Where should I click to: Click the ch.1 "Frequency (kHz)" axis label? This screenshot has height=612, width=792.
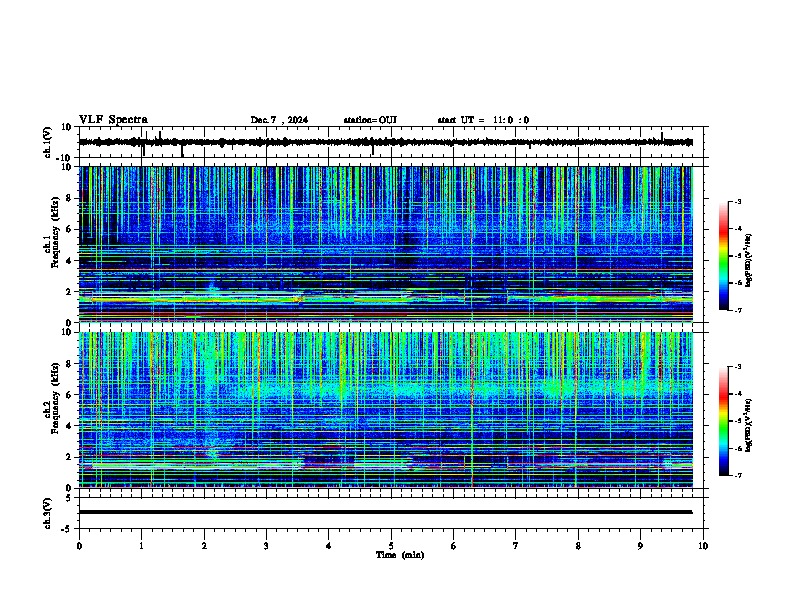pos(55,233)
